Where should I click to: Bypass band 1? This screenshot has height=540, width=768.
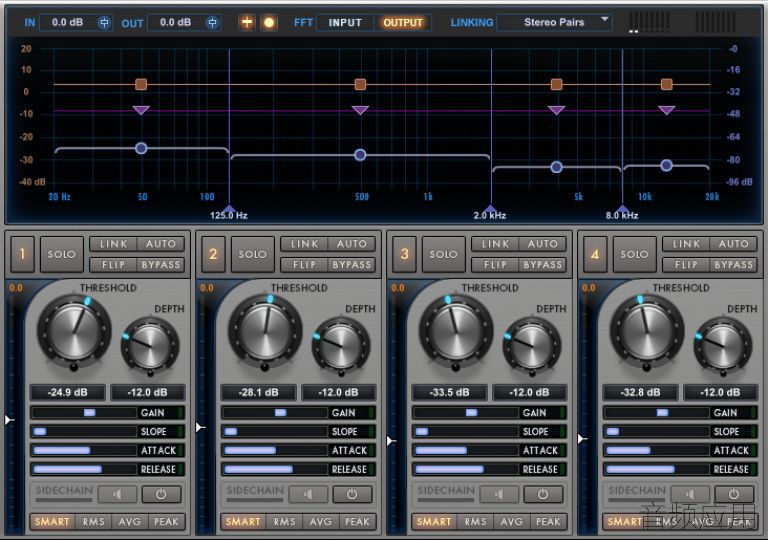(x=161, y=265)
